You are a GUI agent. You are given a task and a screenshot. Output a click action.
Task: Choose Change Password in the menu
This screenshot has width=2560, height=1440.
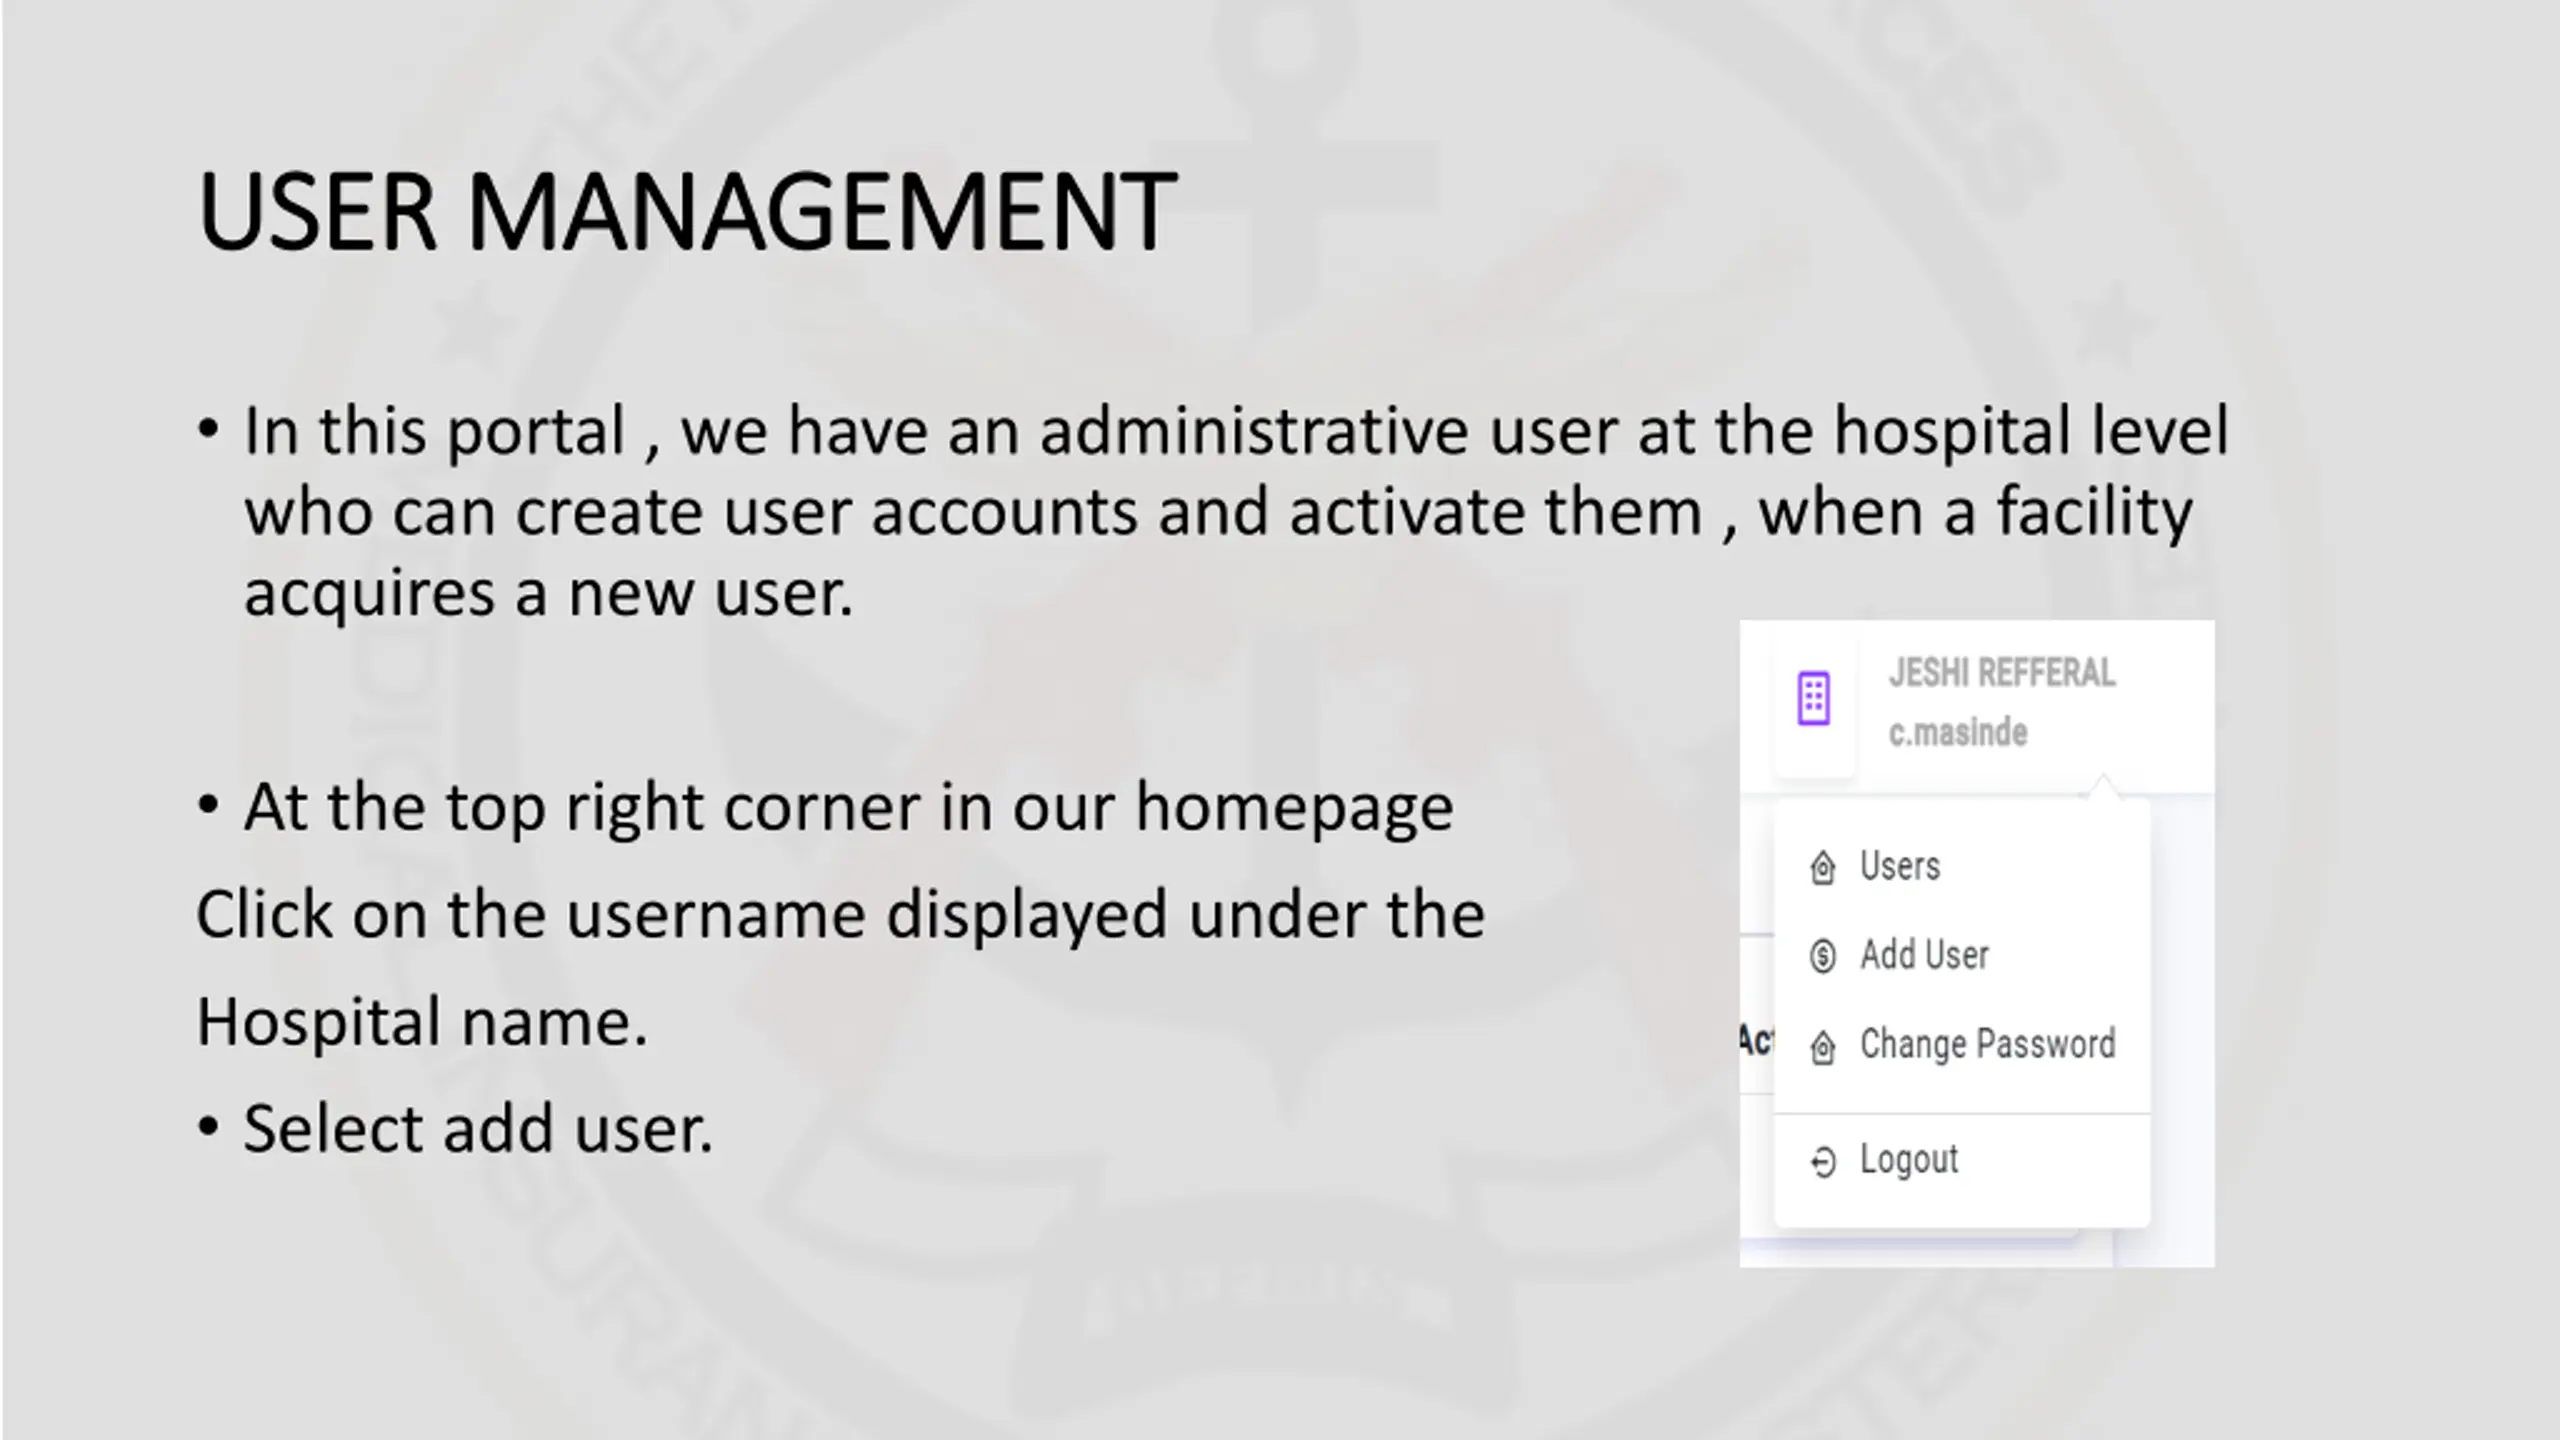pos(1987,1044)
